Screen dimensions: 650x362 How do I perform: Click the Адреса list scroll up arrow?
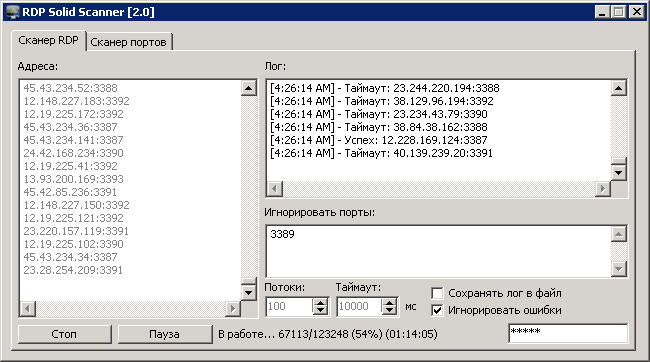(x=248, y=88)
